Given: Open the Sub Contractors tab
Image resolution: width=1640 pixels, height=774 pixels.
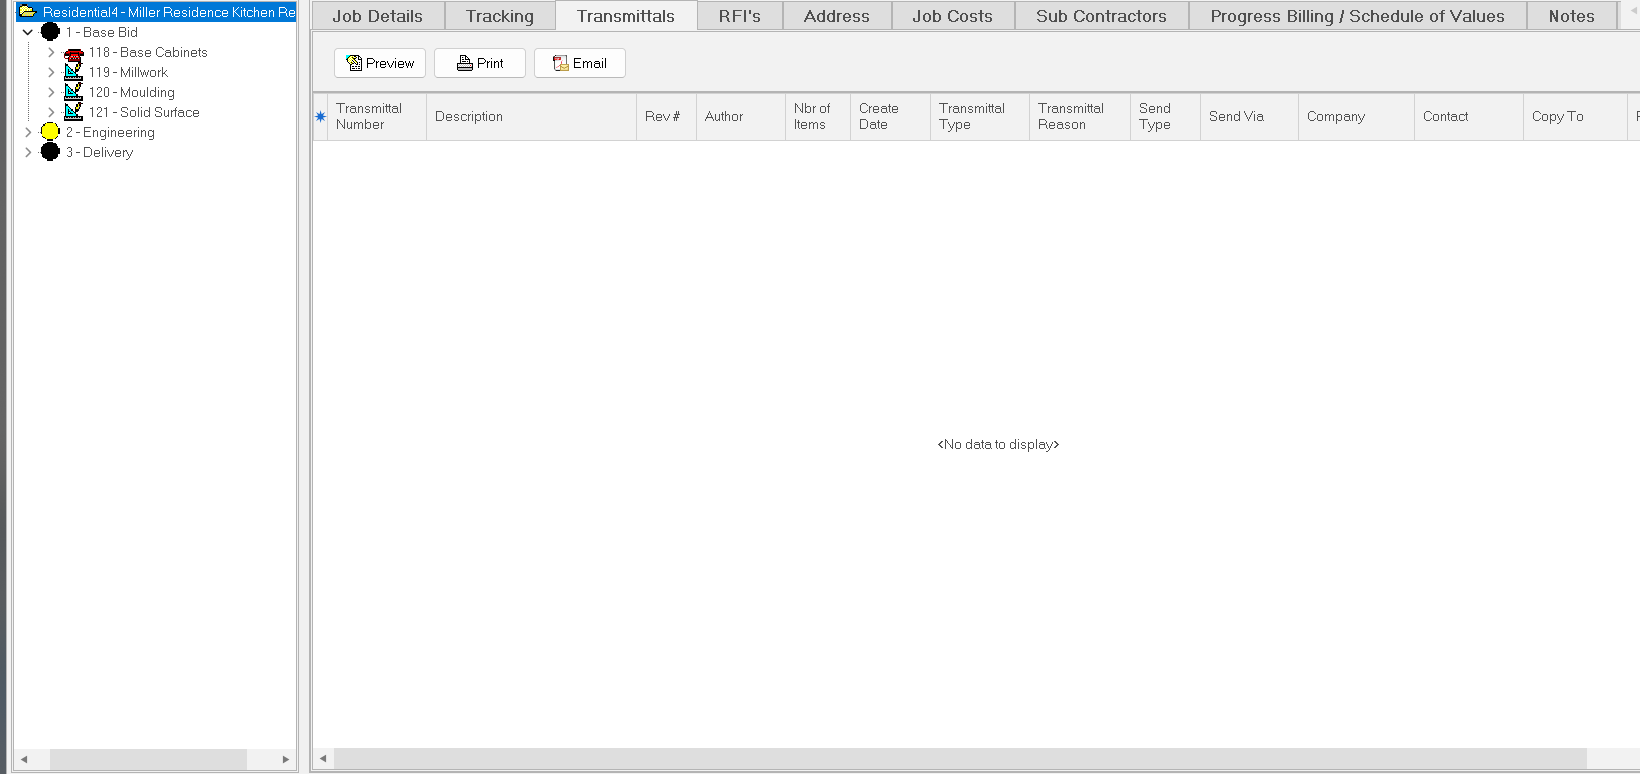Looking at the screenshot, I should click(1101, 16).
